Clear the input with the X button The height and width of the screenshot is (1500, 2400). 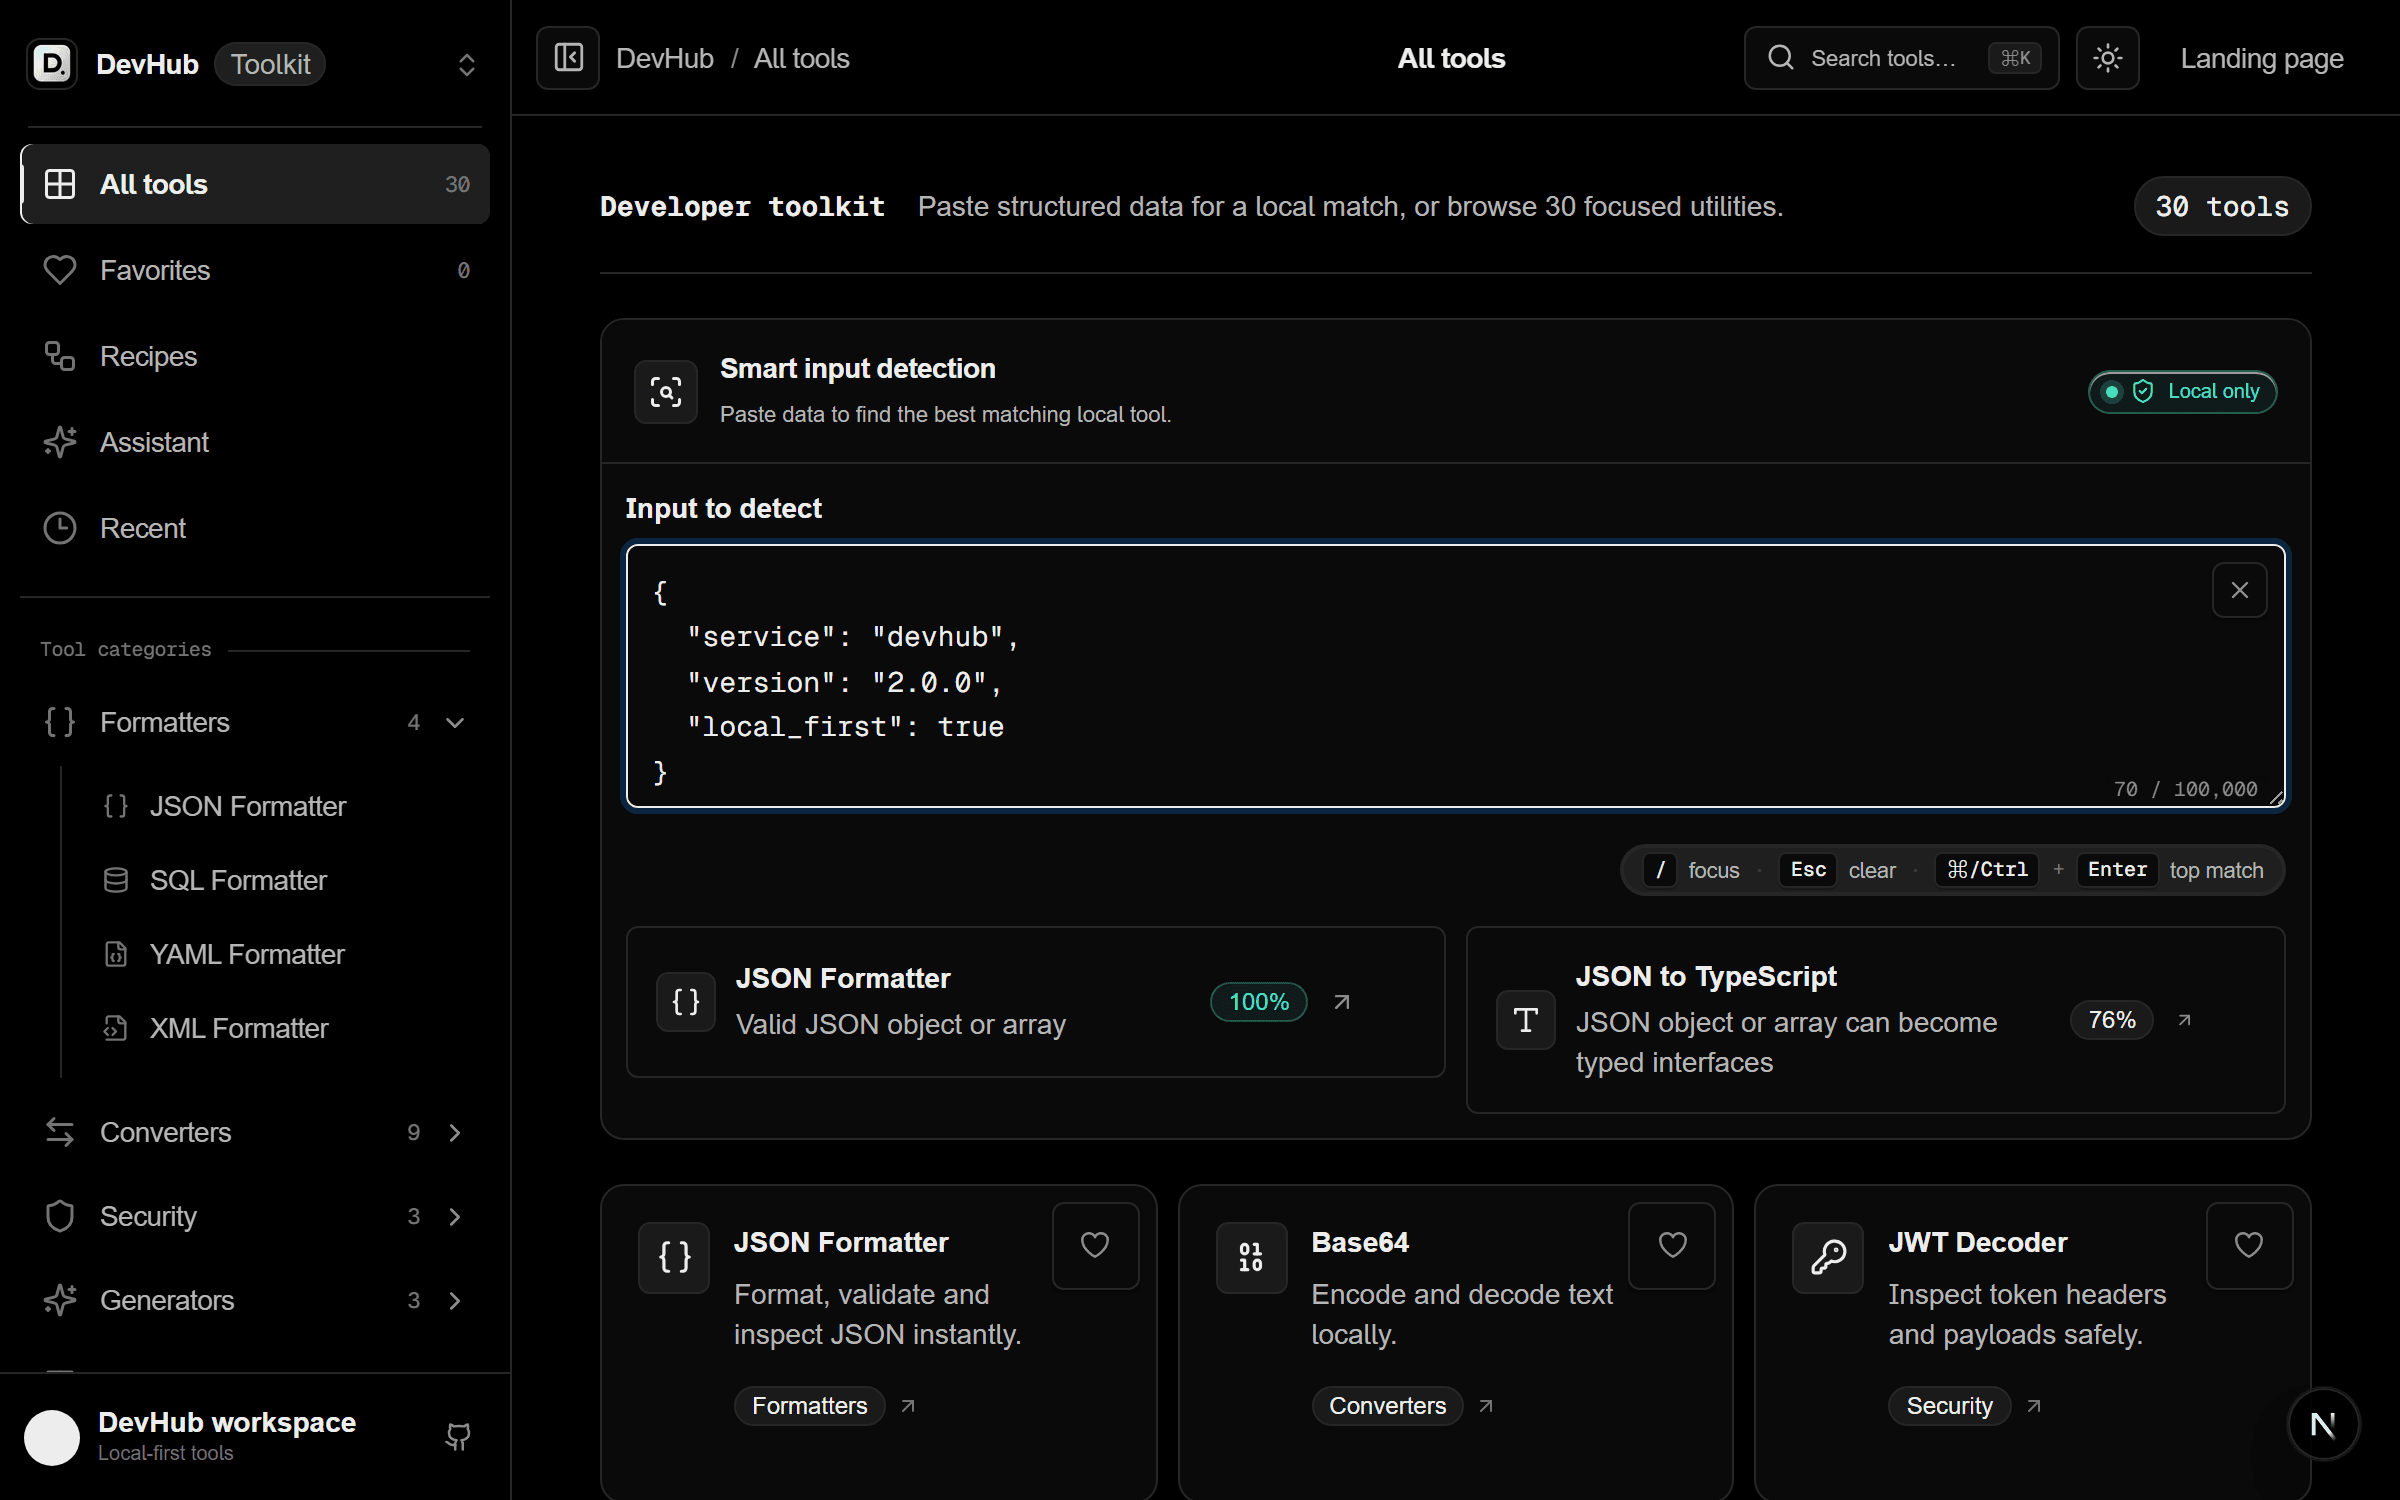2240,590
